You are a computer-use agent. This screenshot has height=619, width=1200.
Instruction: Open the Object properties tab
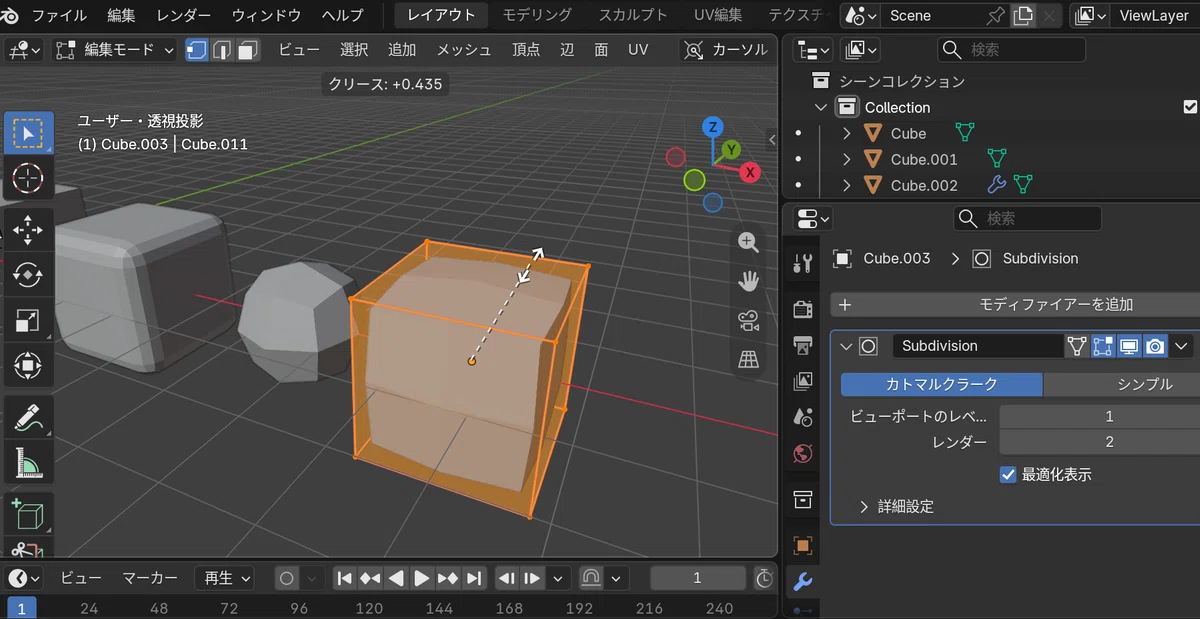coord(802,545)
